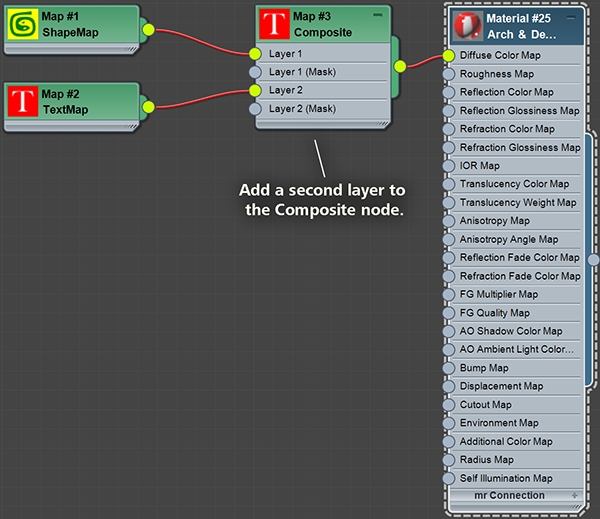Click the Self Illumination Map slot label
The image size is (600, 519).
[506, 478]
